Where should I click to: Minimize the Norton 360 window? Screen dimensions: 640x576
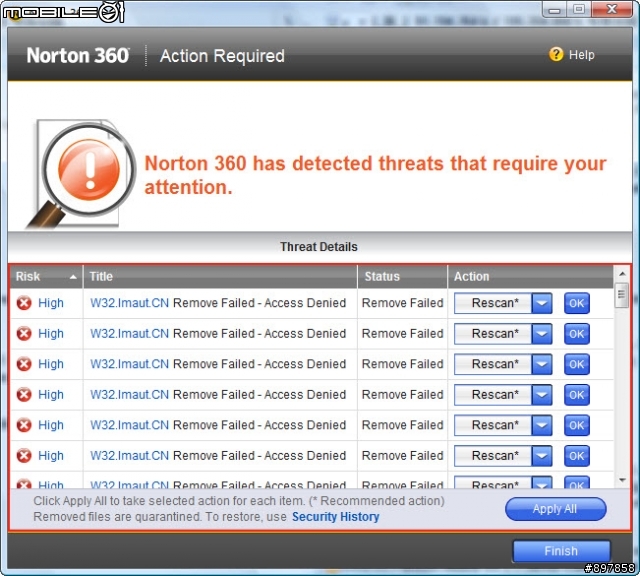coord(554,9)
